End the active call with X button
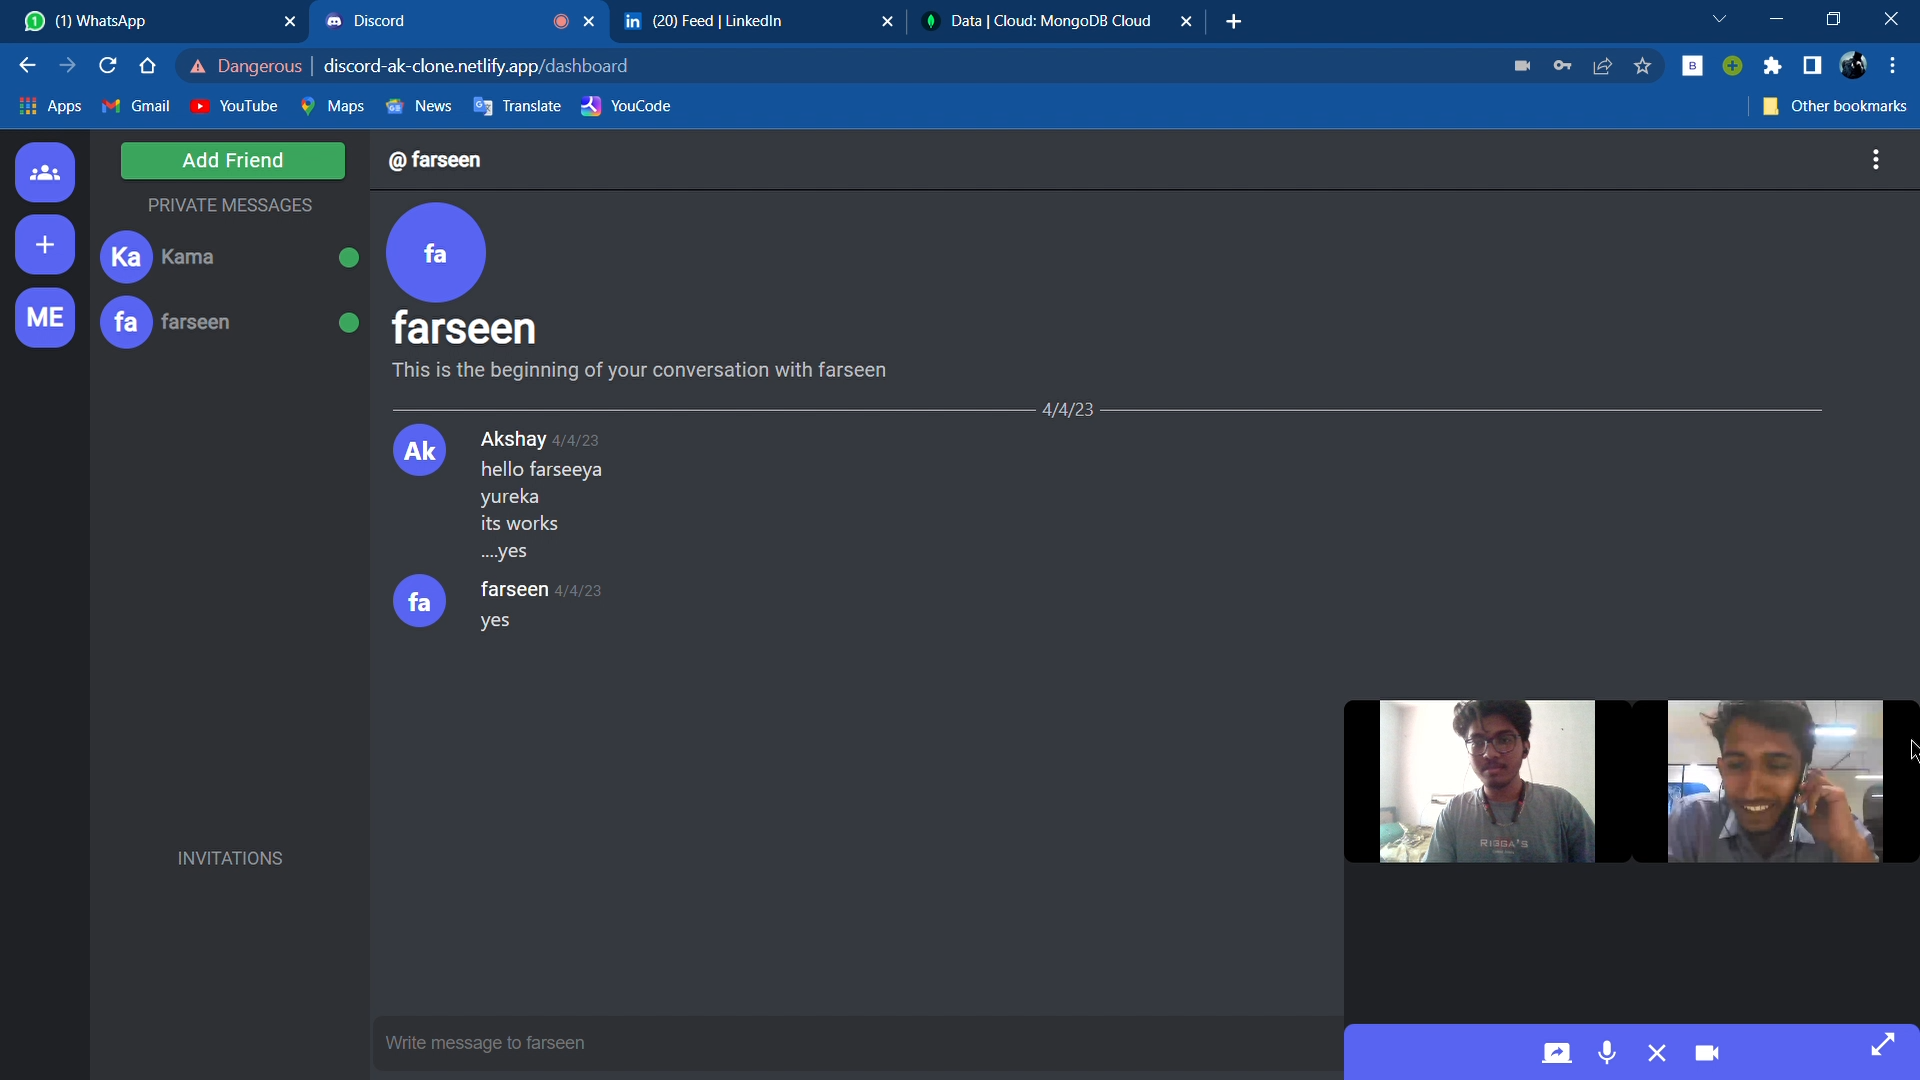Image resolution: width=1920 pixels, height=1080 pixels. pyautogui.click(x=1658, y=1051)
